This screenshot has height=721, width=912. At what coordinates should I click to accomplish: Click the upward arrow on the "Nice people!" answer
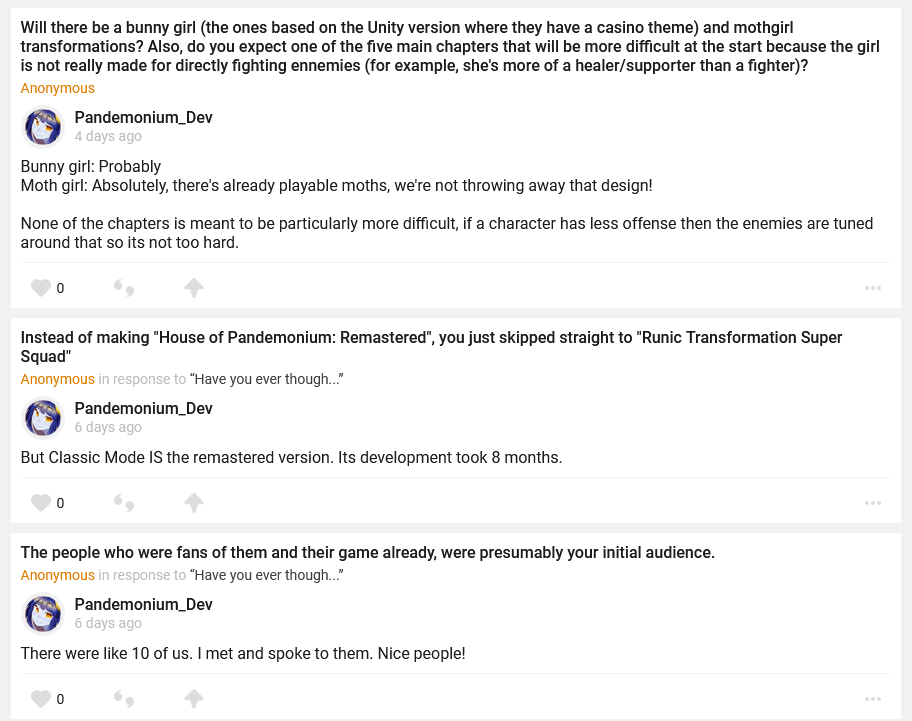tap(194, 699)
